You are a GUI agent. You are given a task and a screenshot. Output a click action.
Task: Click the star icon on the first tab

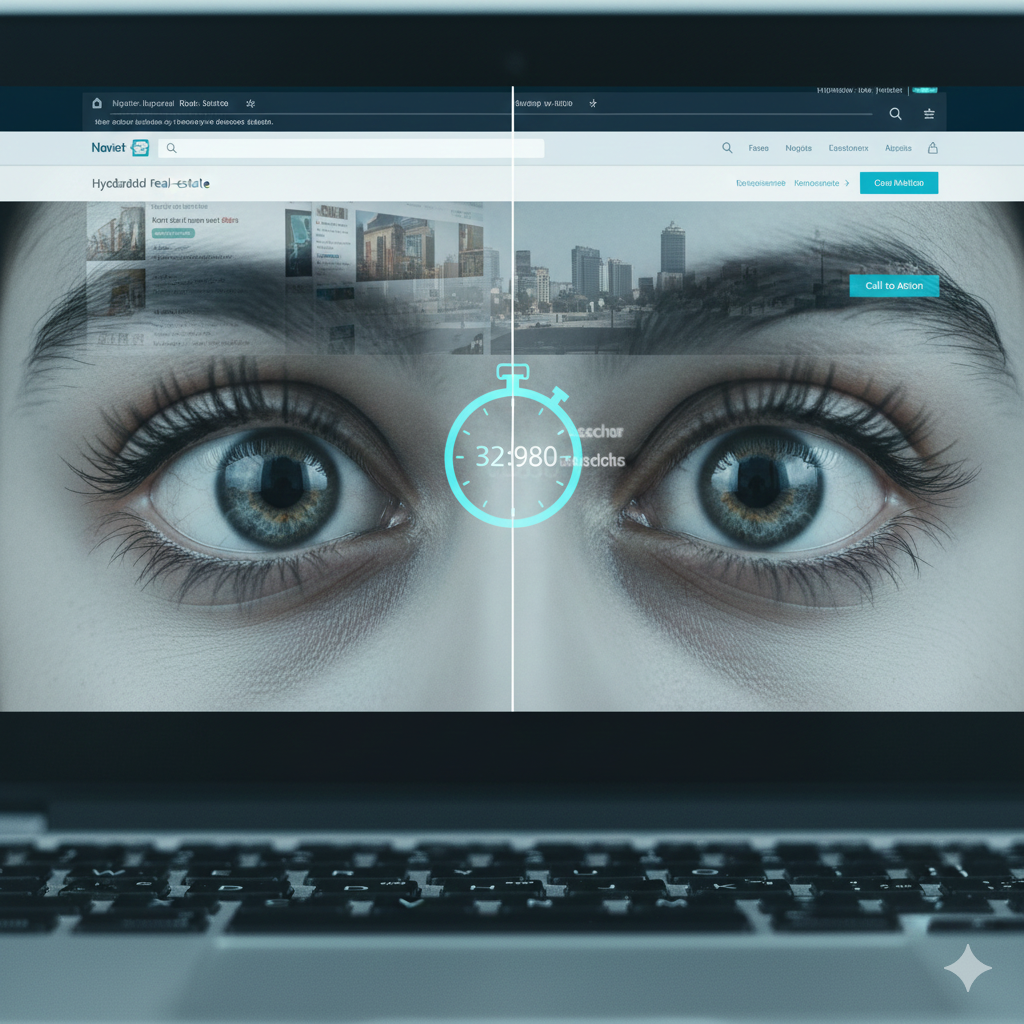pyautogui.click(x=250, y=103)
